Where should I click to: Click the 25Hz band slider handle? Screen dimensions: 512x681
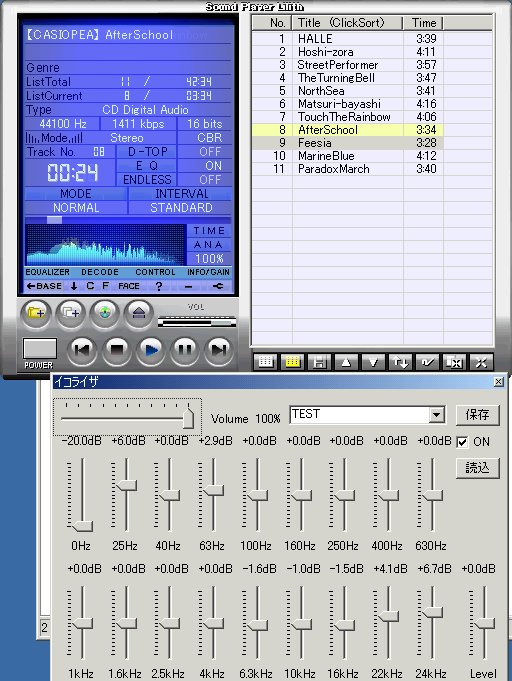pyautogui.click(x=126, y=485)
